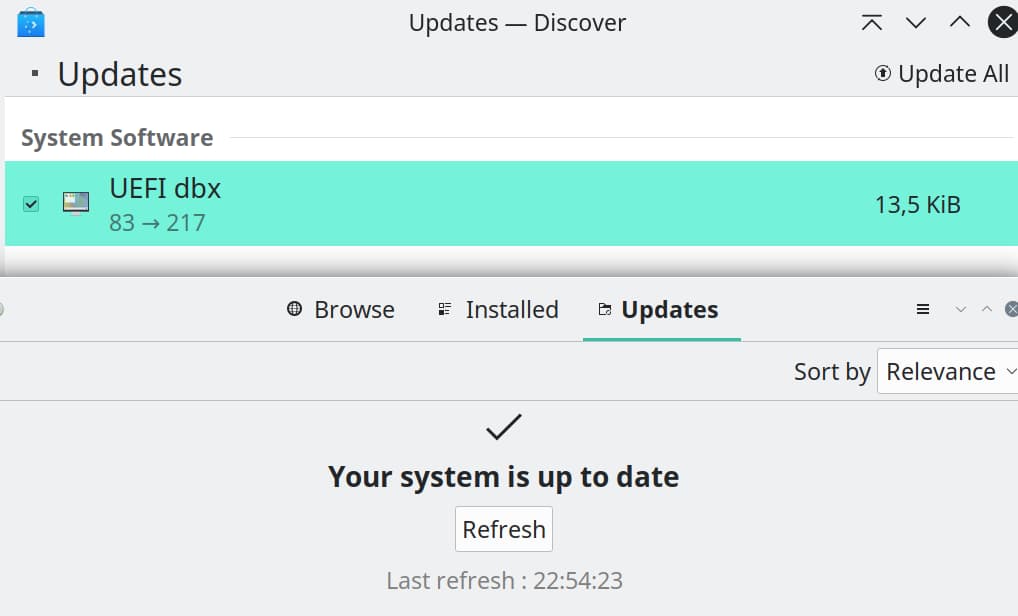Click the small grey close button in lower window
The height and width of the screenshot is (616, 1018).
pos(1012,309)
